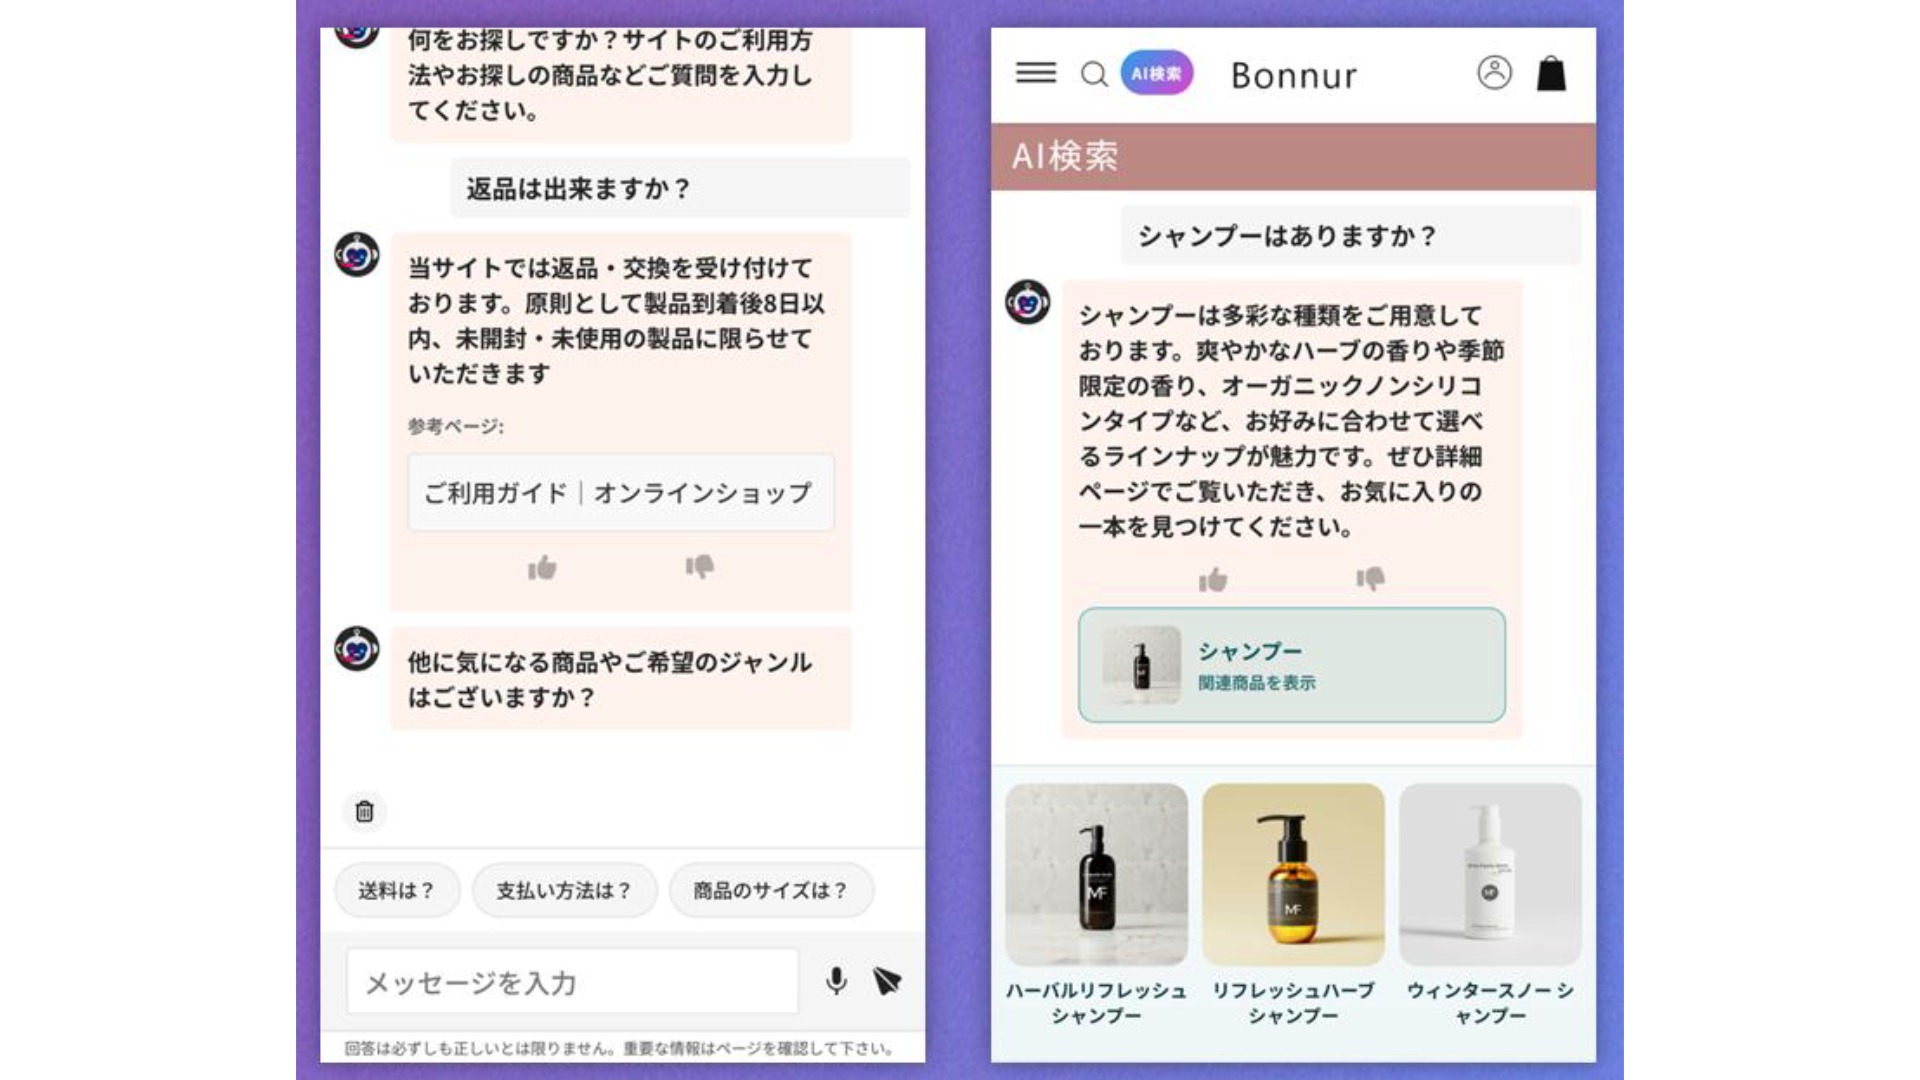The width and height of the screenshot is (1920, 1080).
Task: Click the 支払い方法は？ suggestion chip
Action: click(562, 889)
